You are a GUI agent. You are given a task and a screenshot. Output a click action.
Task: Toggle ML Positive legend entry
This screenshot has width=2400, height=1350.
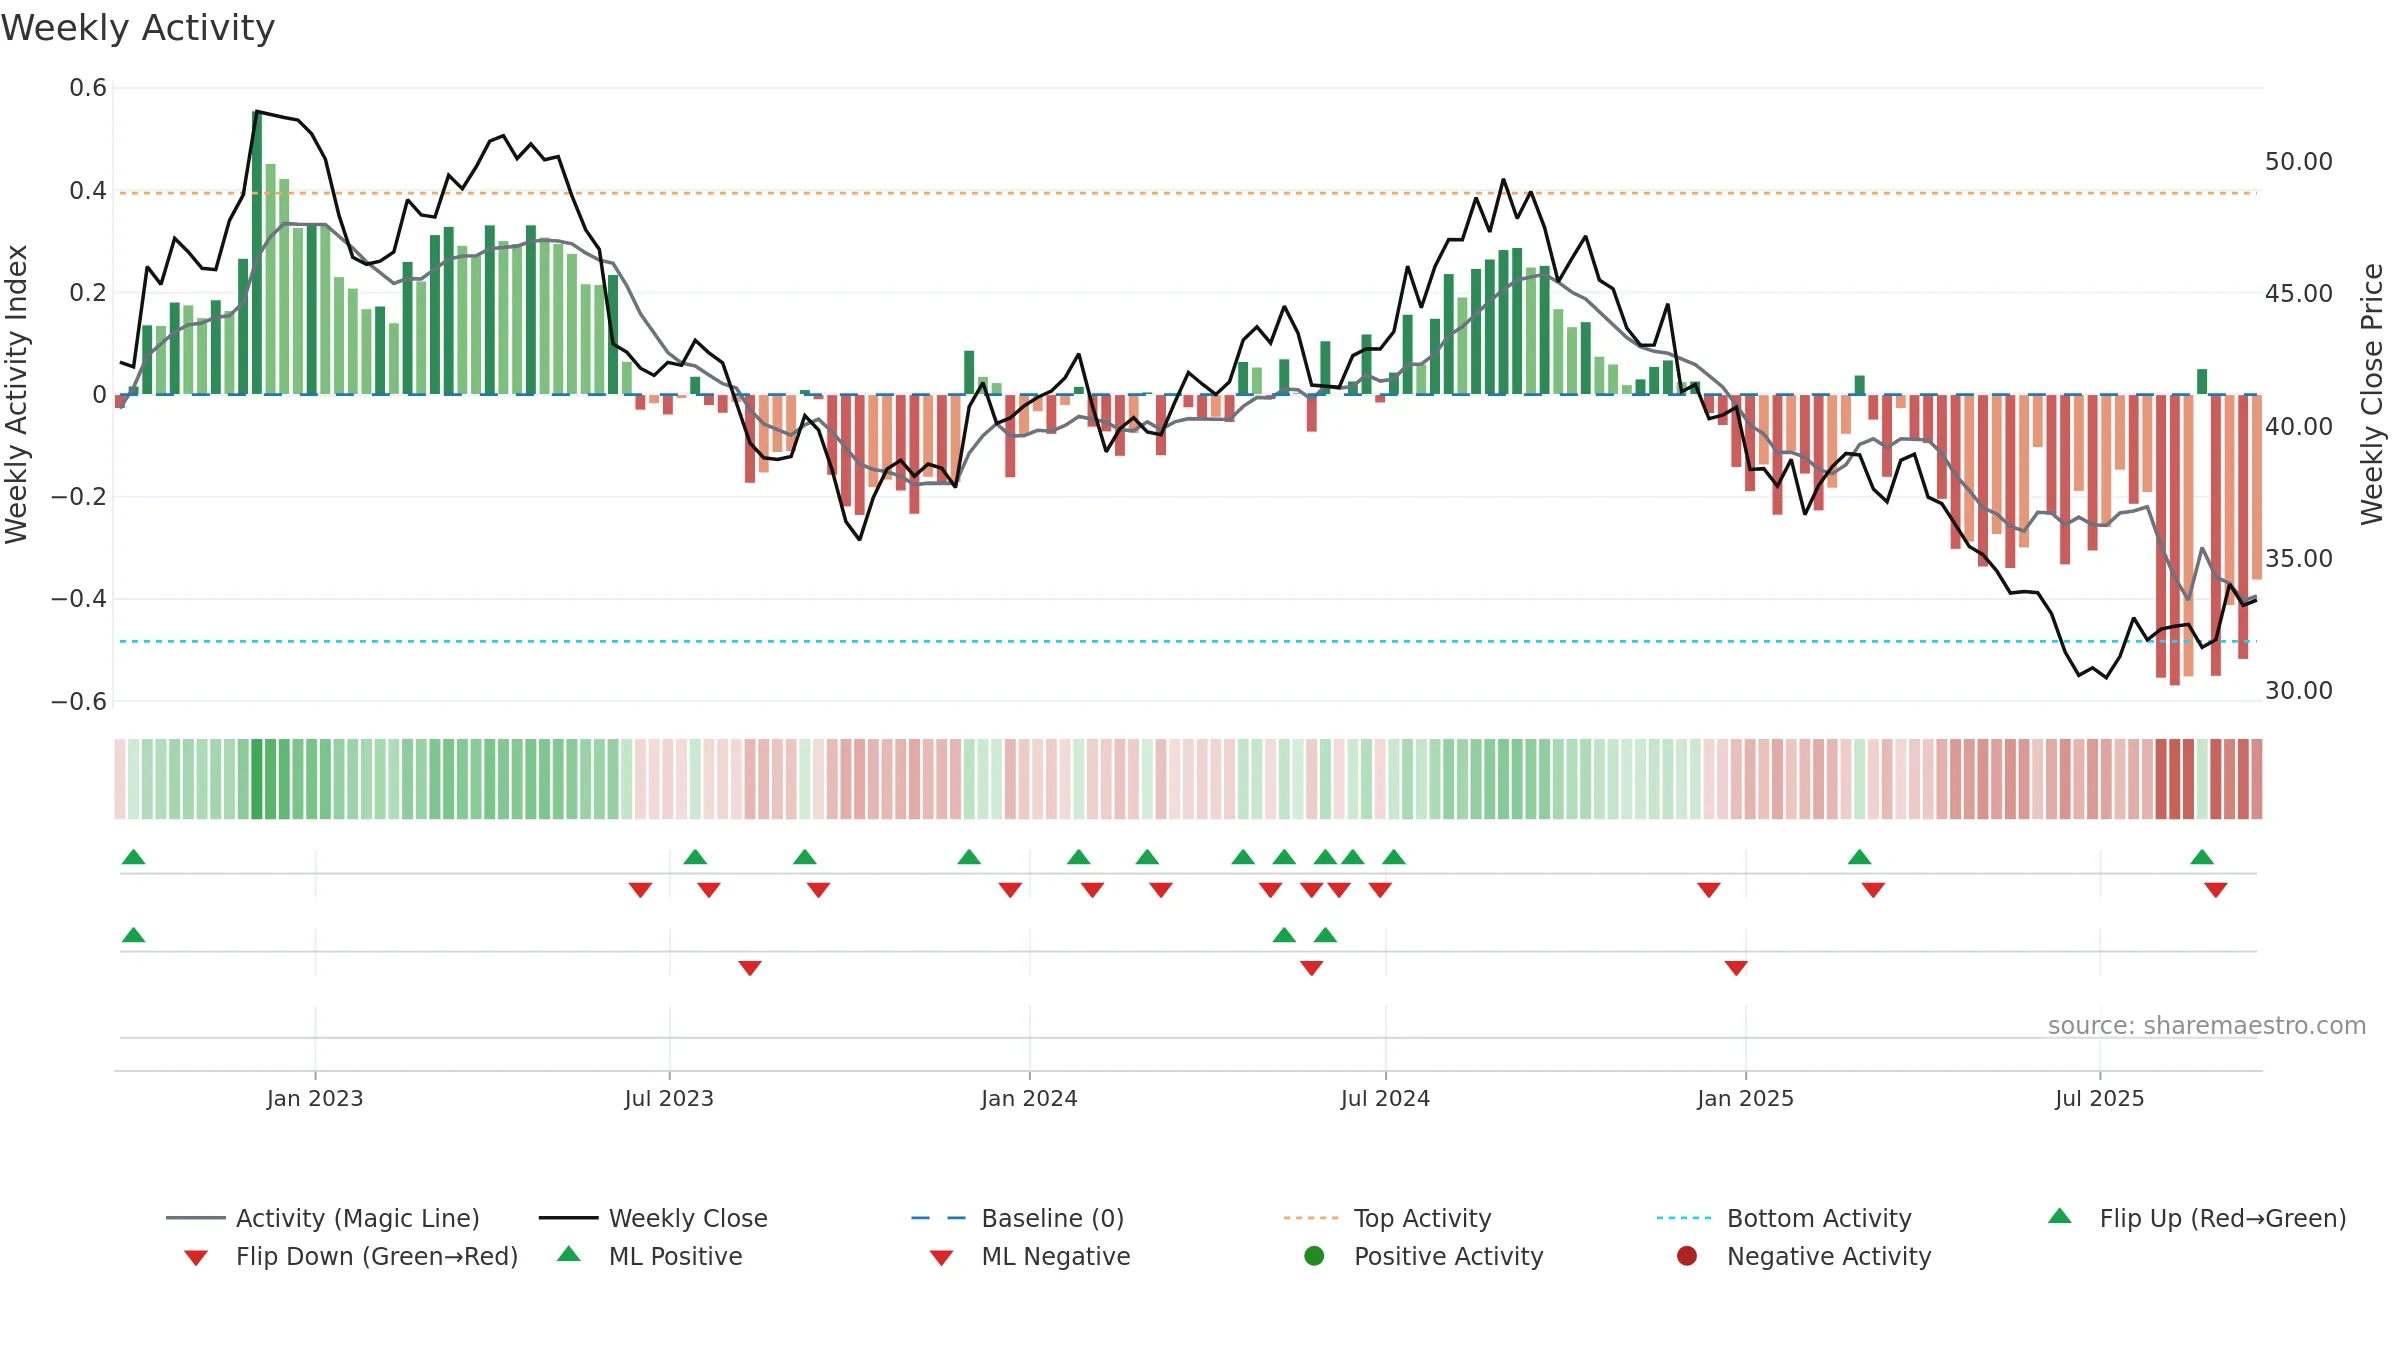pyautogui.click(x=650, y=1256)
